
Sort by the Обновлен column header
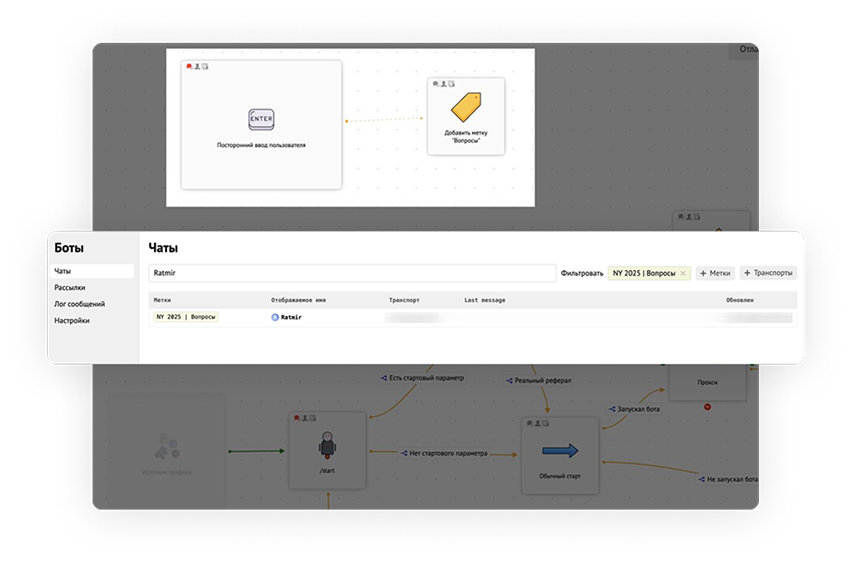pos(739,299)
